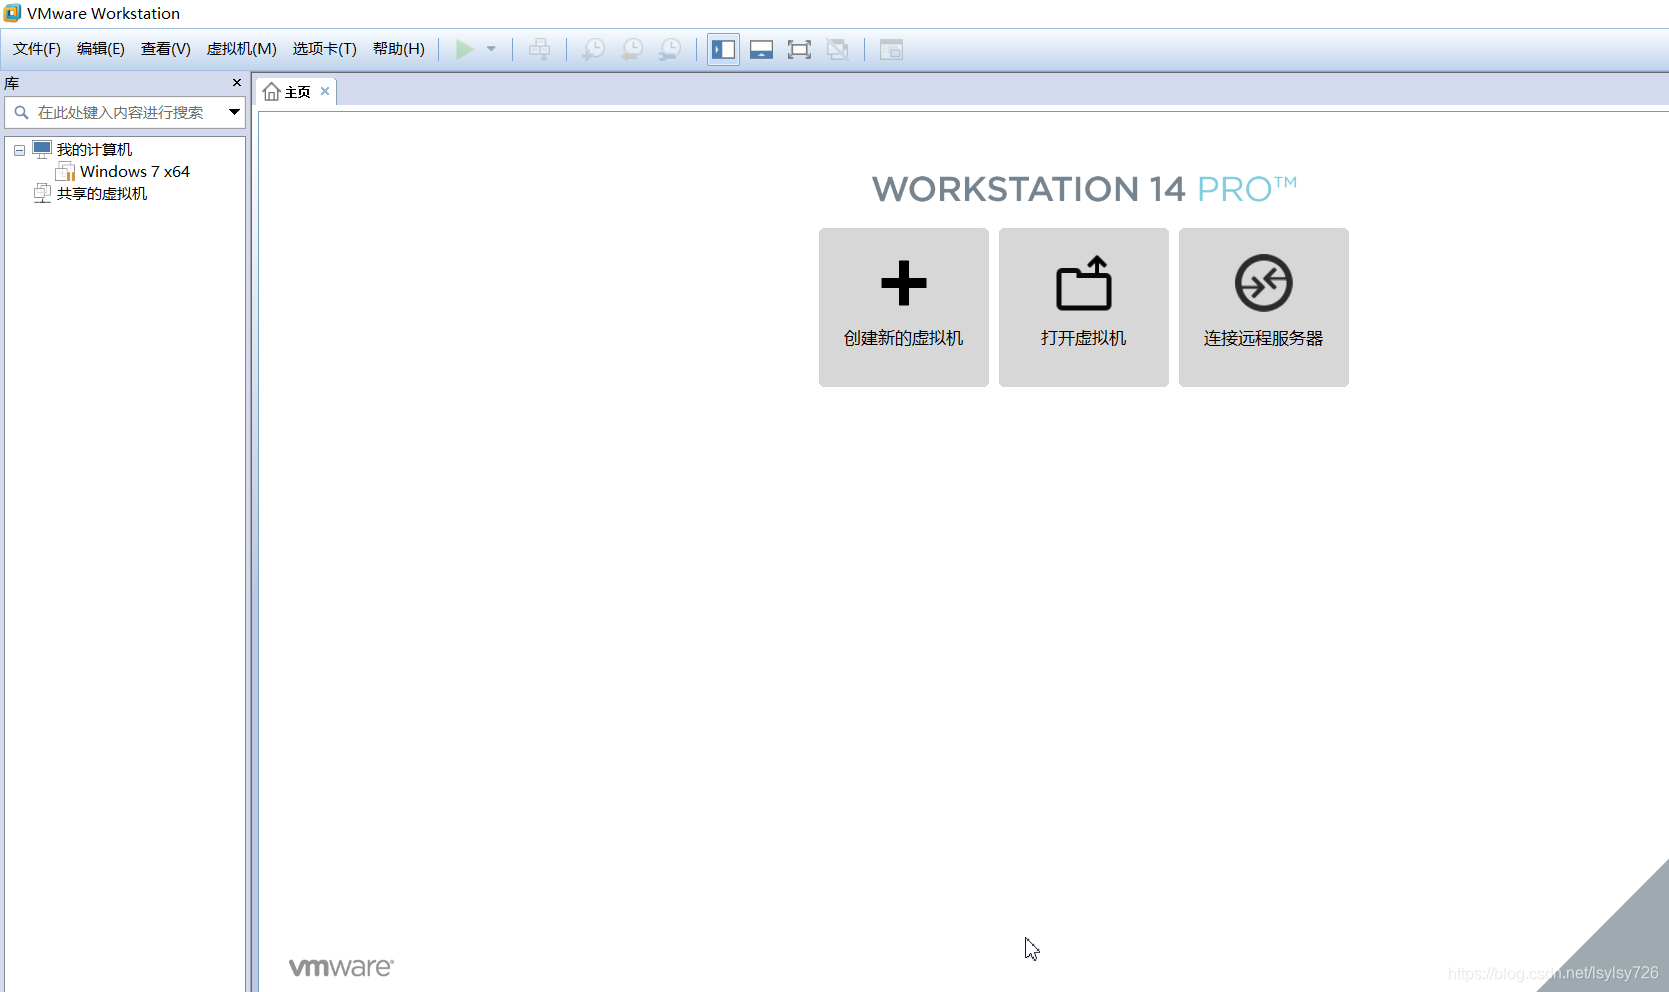The image size is (1669, 992).
Task: Select the Windows 7 x64 virtual machine
Action: (x=135, y=172)
